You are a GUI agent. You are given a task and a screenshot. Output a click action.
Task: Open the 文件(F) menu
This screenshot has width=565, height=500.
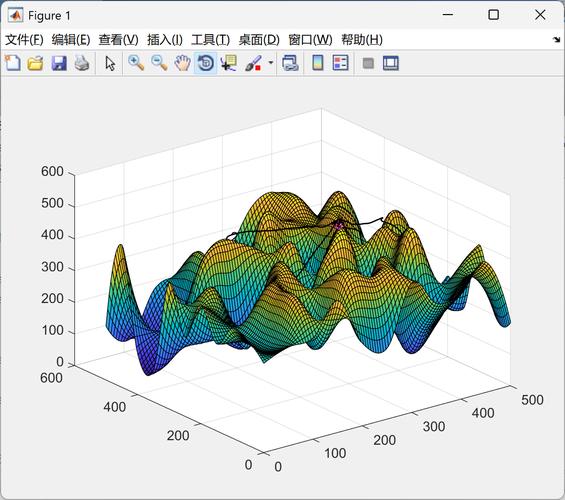point(24,40)
